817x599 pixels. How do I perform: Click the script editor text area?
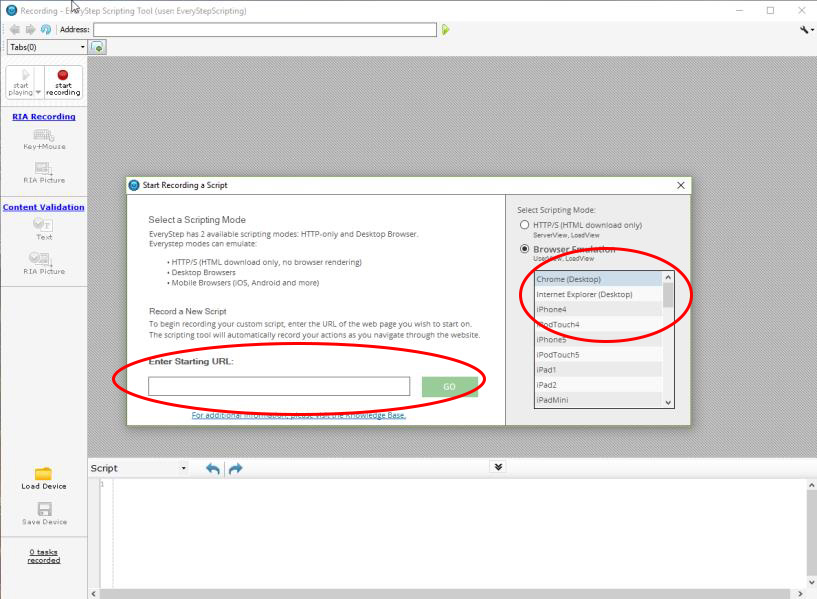(x=460, y=533)
